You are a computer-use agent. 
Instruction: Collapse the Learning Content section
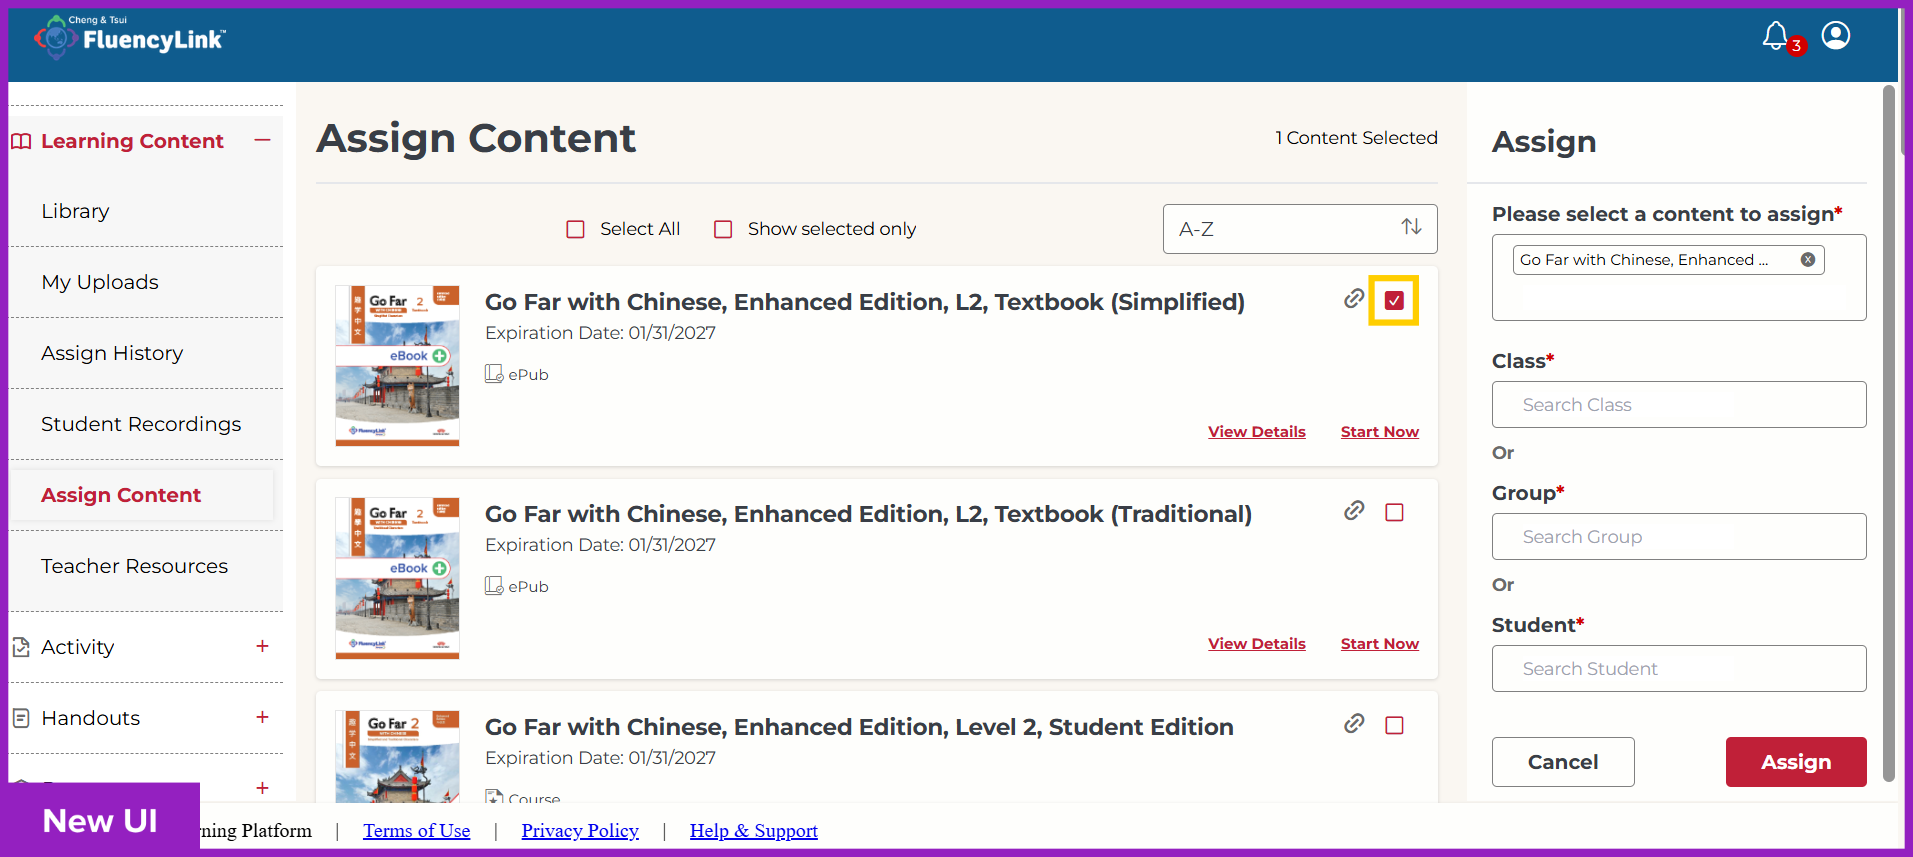(x=262, y=140)
